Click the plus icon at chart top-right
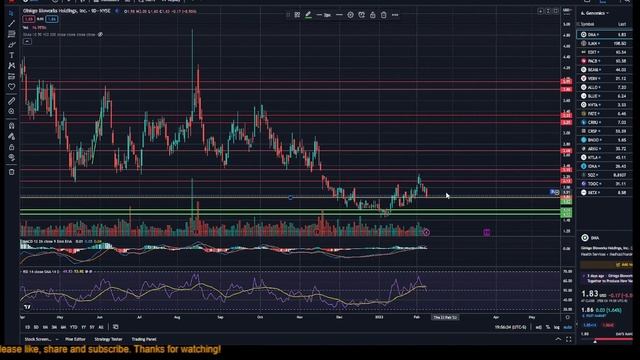Screen dimensions: 640x360 pyautogui.click(x=540, y=11)
